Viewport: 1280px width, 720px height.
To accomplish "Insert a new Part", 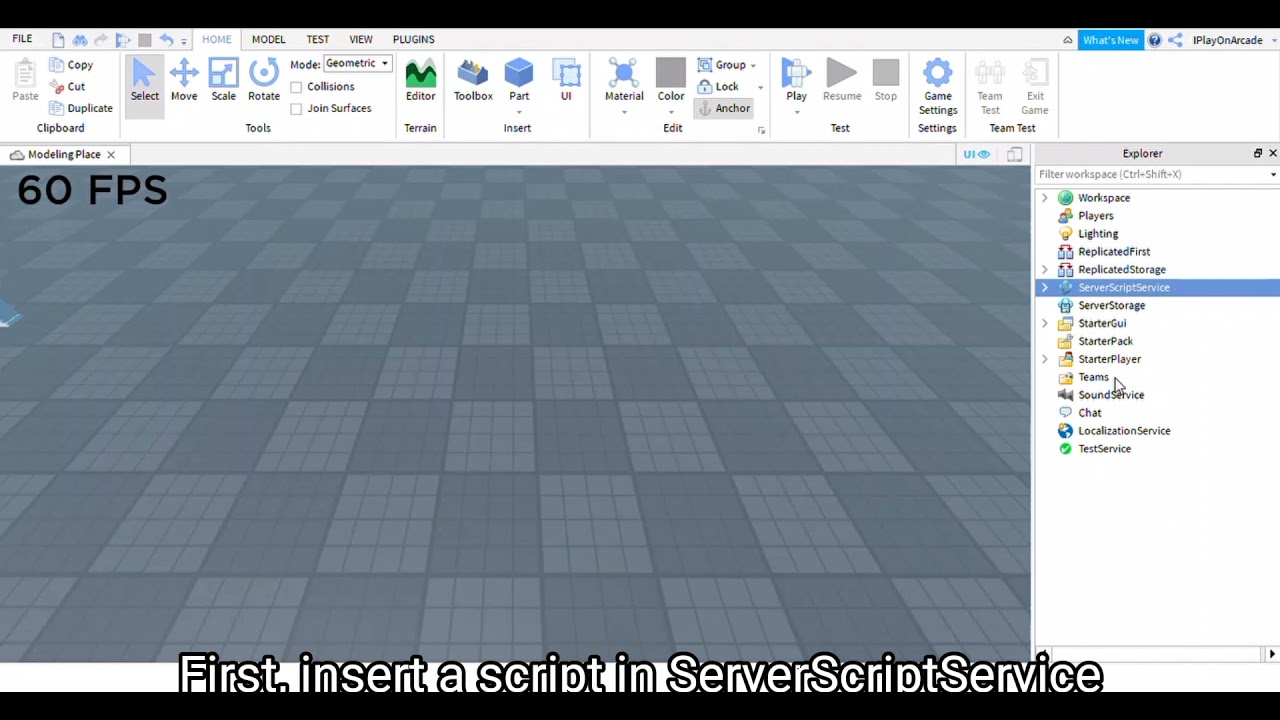I will tap(519, 80).
